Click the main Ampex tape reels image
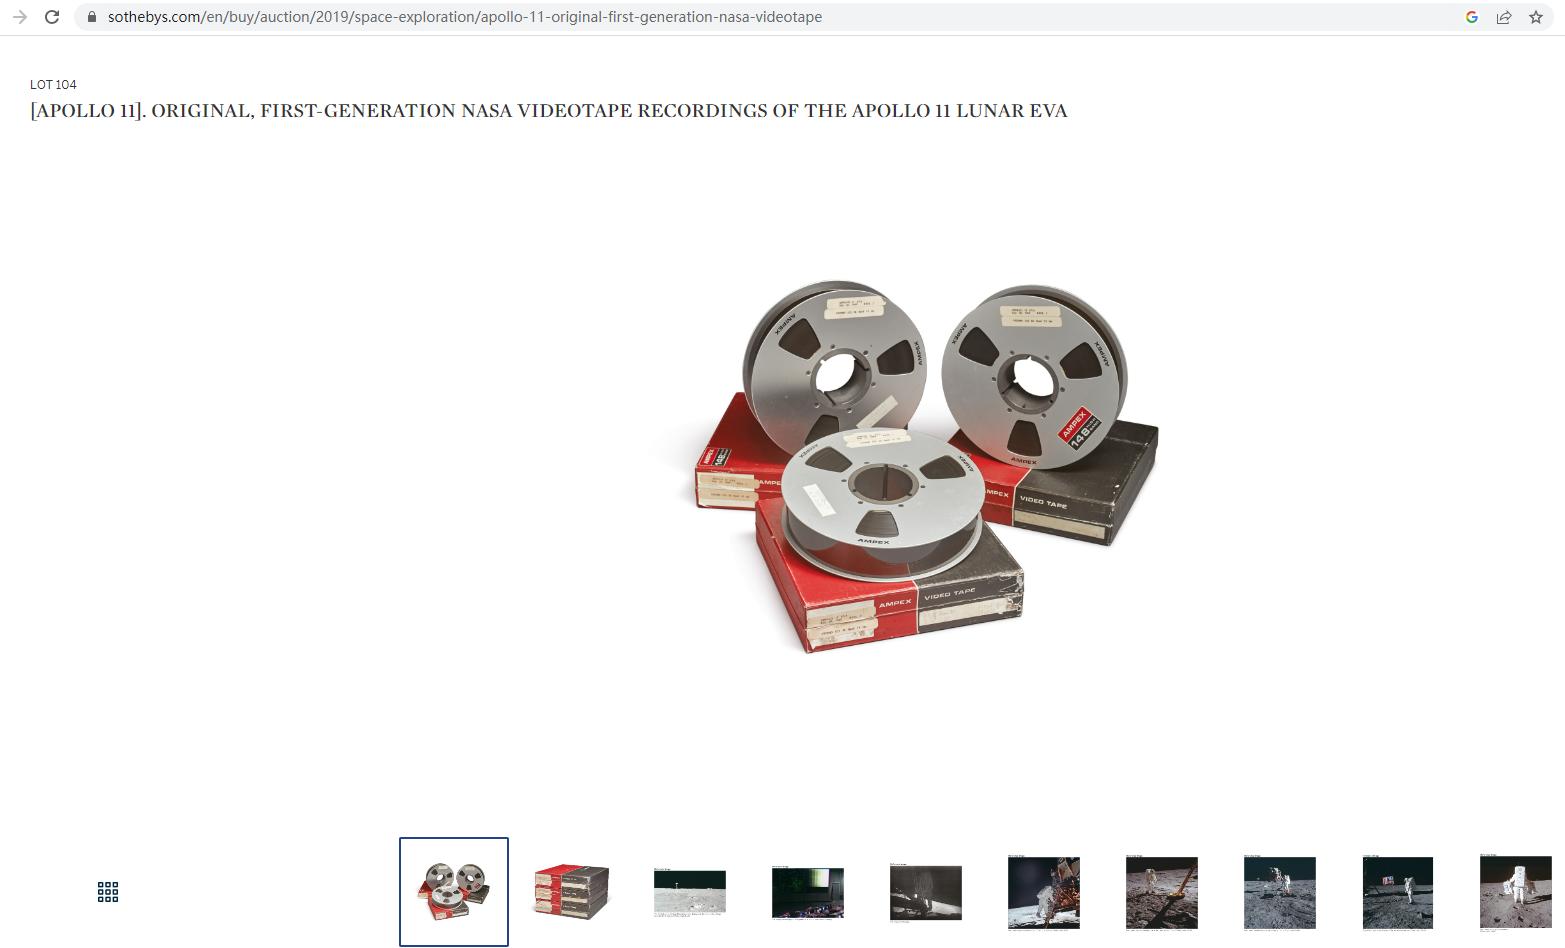Screen dimensions: 1565x948 point(926,466)
